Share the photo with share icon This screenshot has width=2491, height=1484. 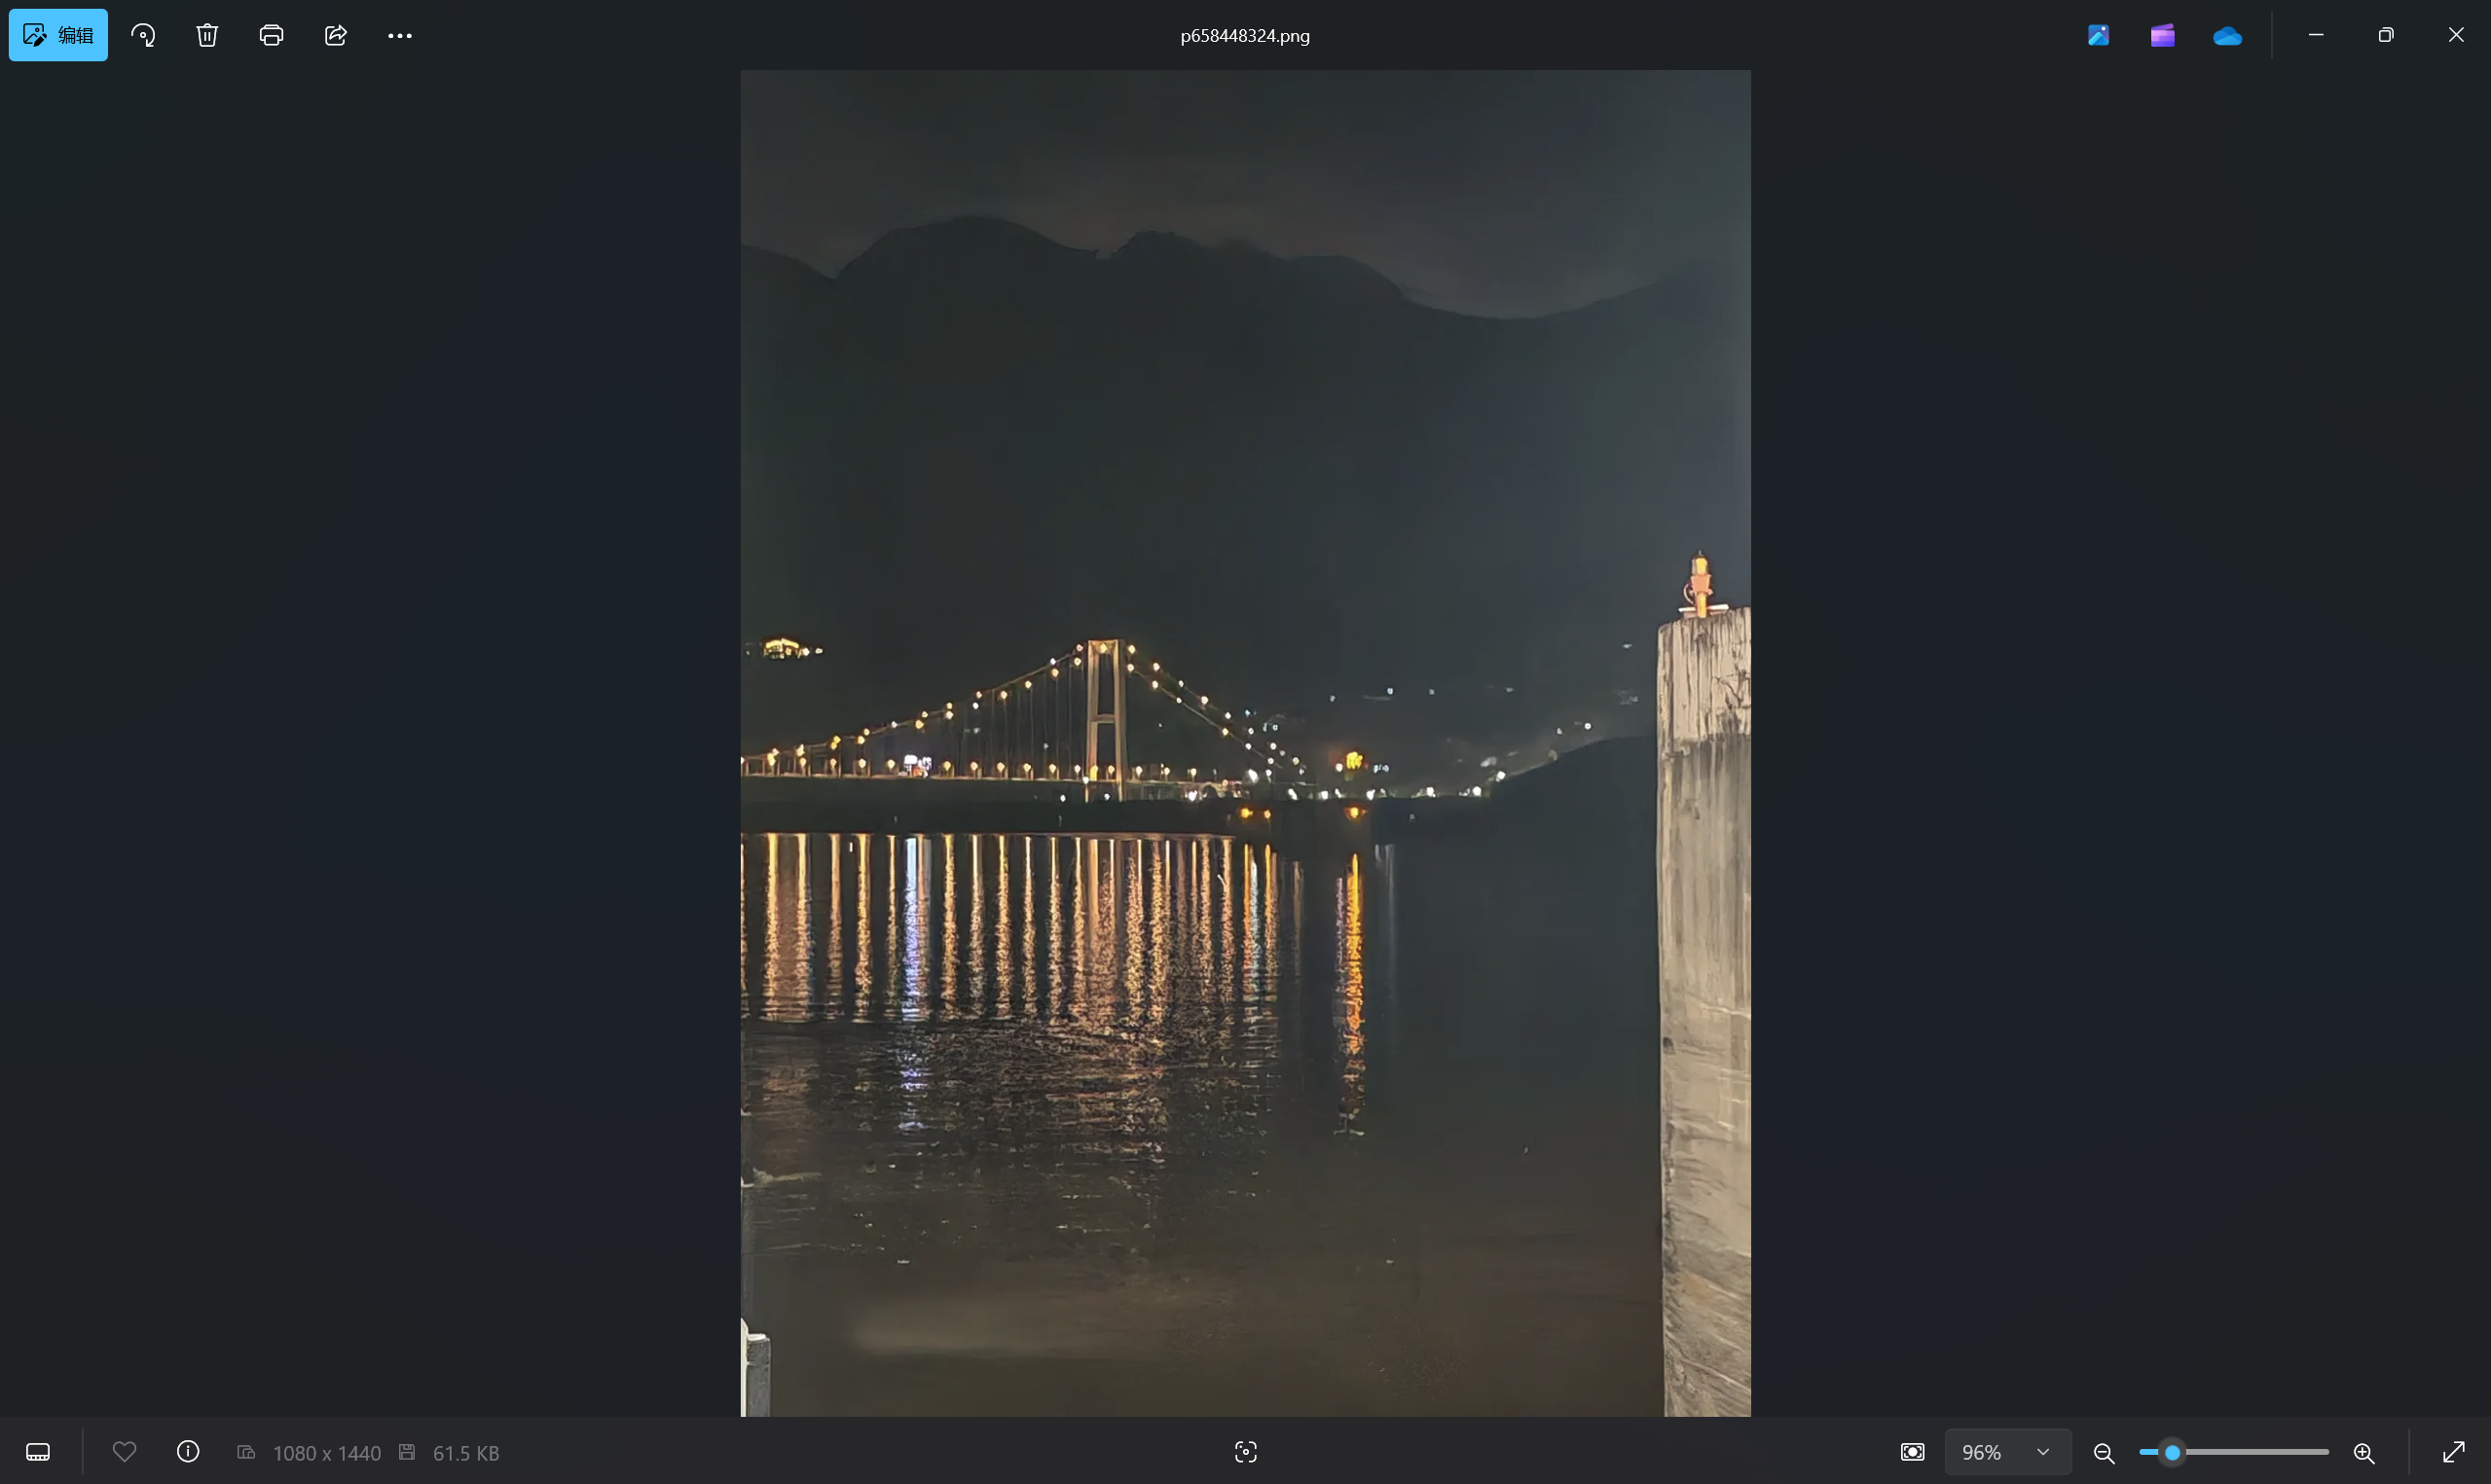coord(336,35)
